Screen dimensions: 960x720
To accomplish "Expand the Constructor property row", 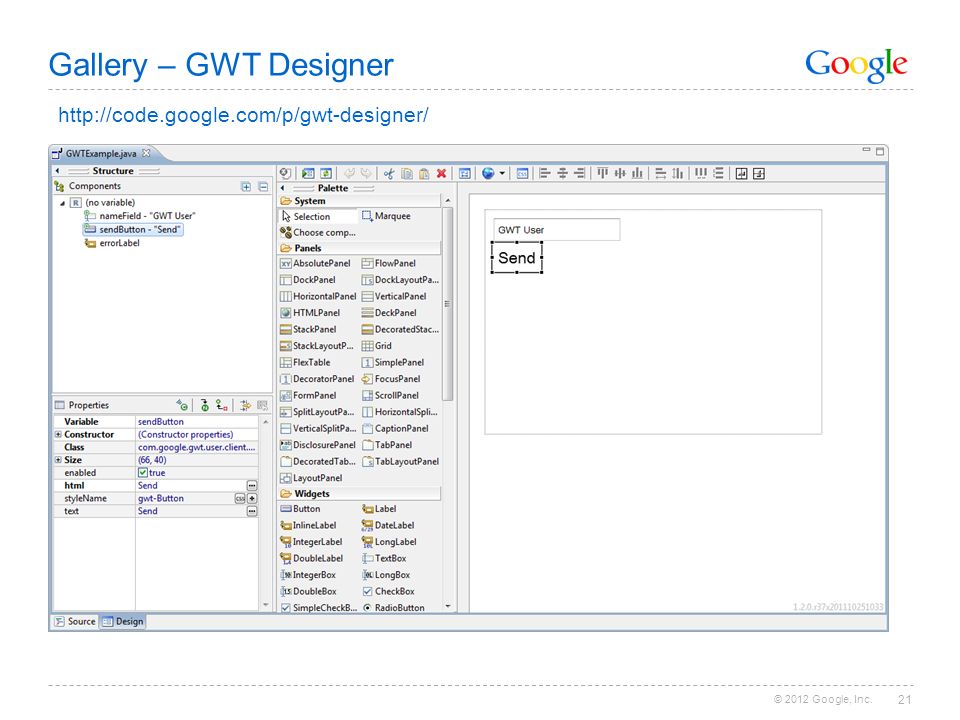I will click(x=58, y=434).
